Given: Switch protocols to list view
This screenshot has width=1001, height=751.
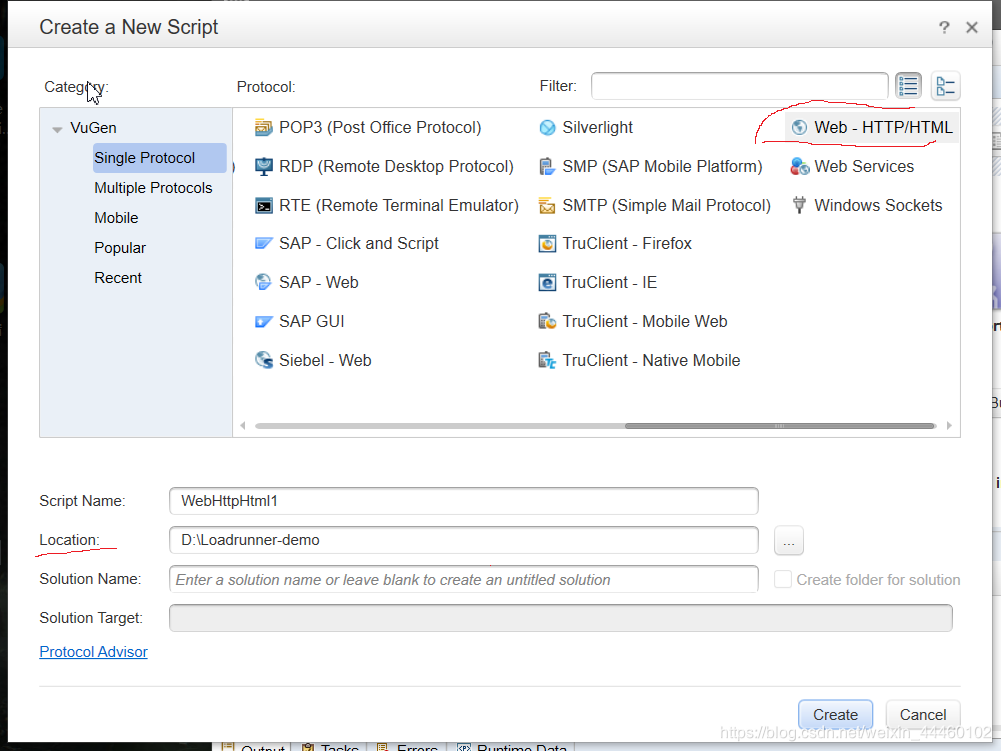Looking at the screenshot, I should [x=908, y=86].
